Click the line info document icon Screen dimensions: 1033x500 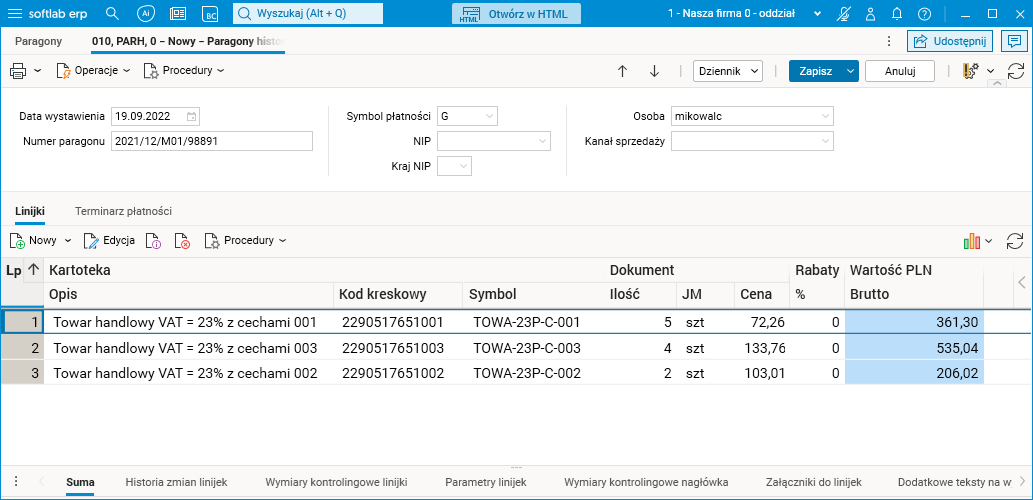click(x=153, y=241)
